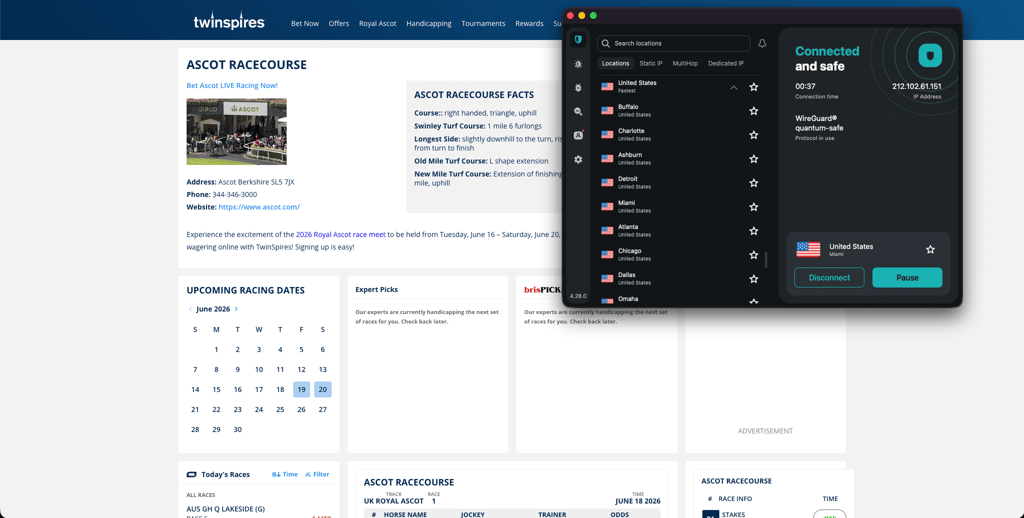Toggle favorite star for Detroit
Image resolution: width=1024 pixels, height=518 pixels.
[x=754, y=183]
